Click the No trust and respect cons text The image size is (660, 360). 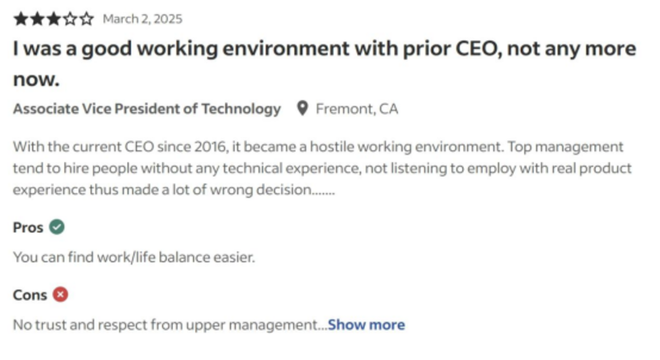[170, 325]
